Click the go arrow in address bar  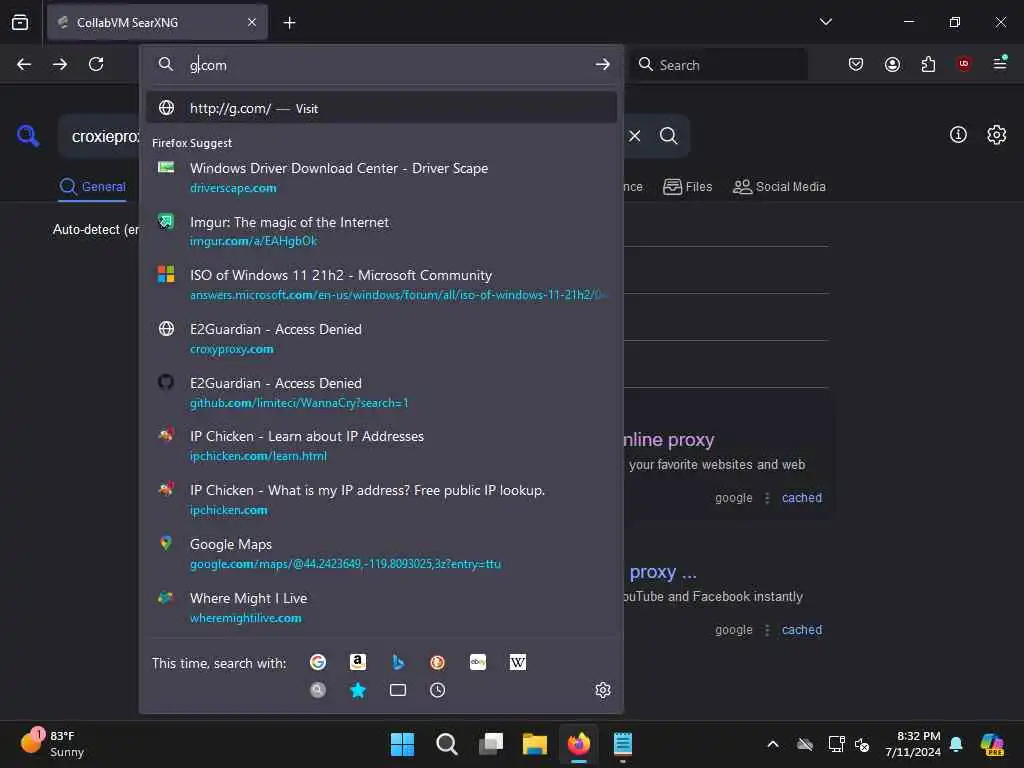pyautogui.click(x=602, y=64)
